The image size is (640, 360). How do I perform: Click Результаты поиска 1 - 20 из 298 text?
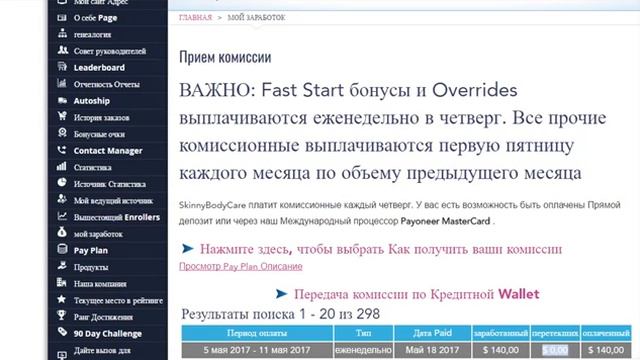pyautogui.click(x=280, y=314)
